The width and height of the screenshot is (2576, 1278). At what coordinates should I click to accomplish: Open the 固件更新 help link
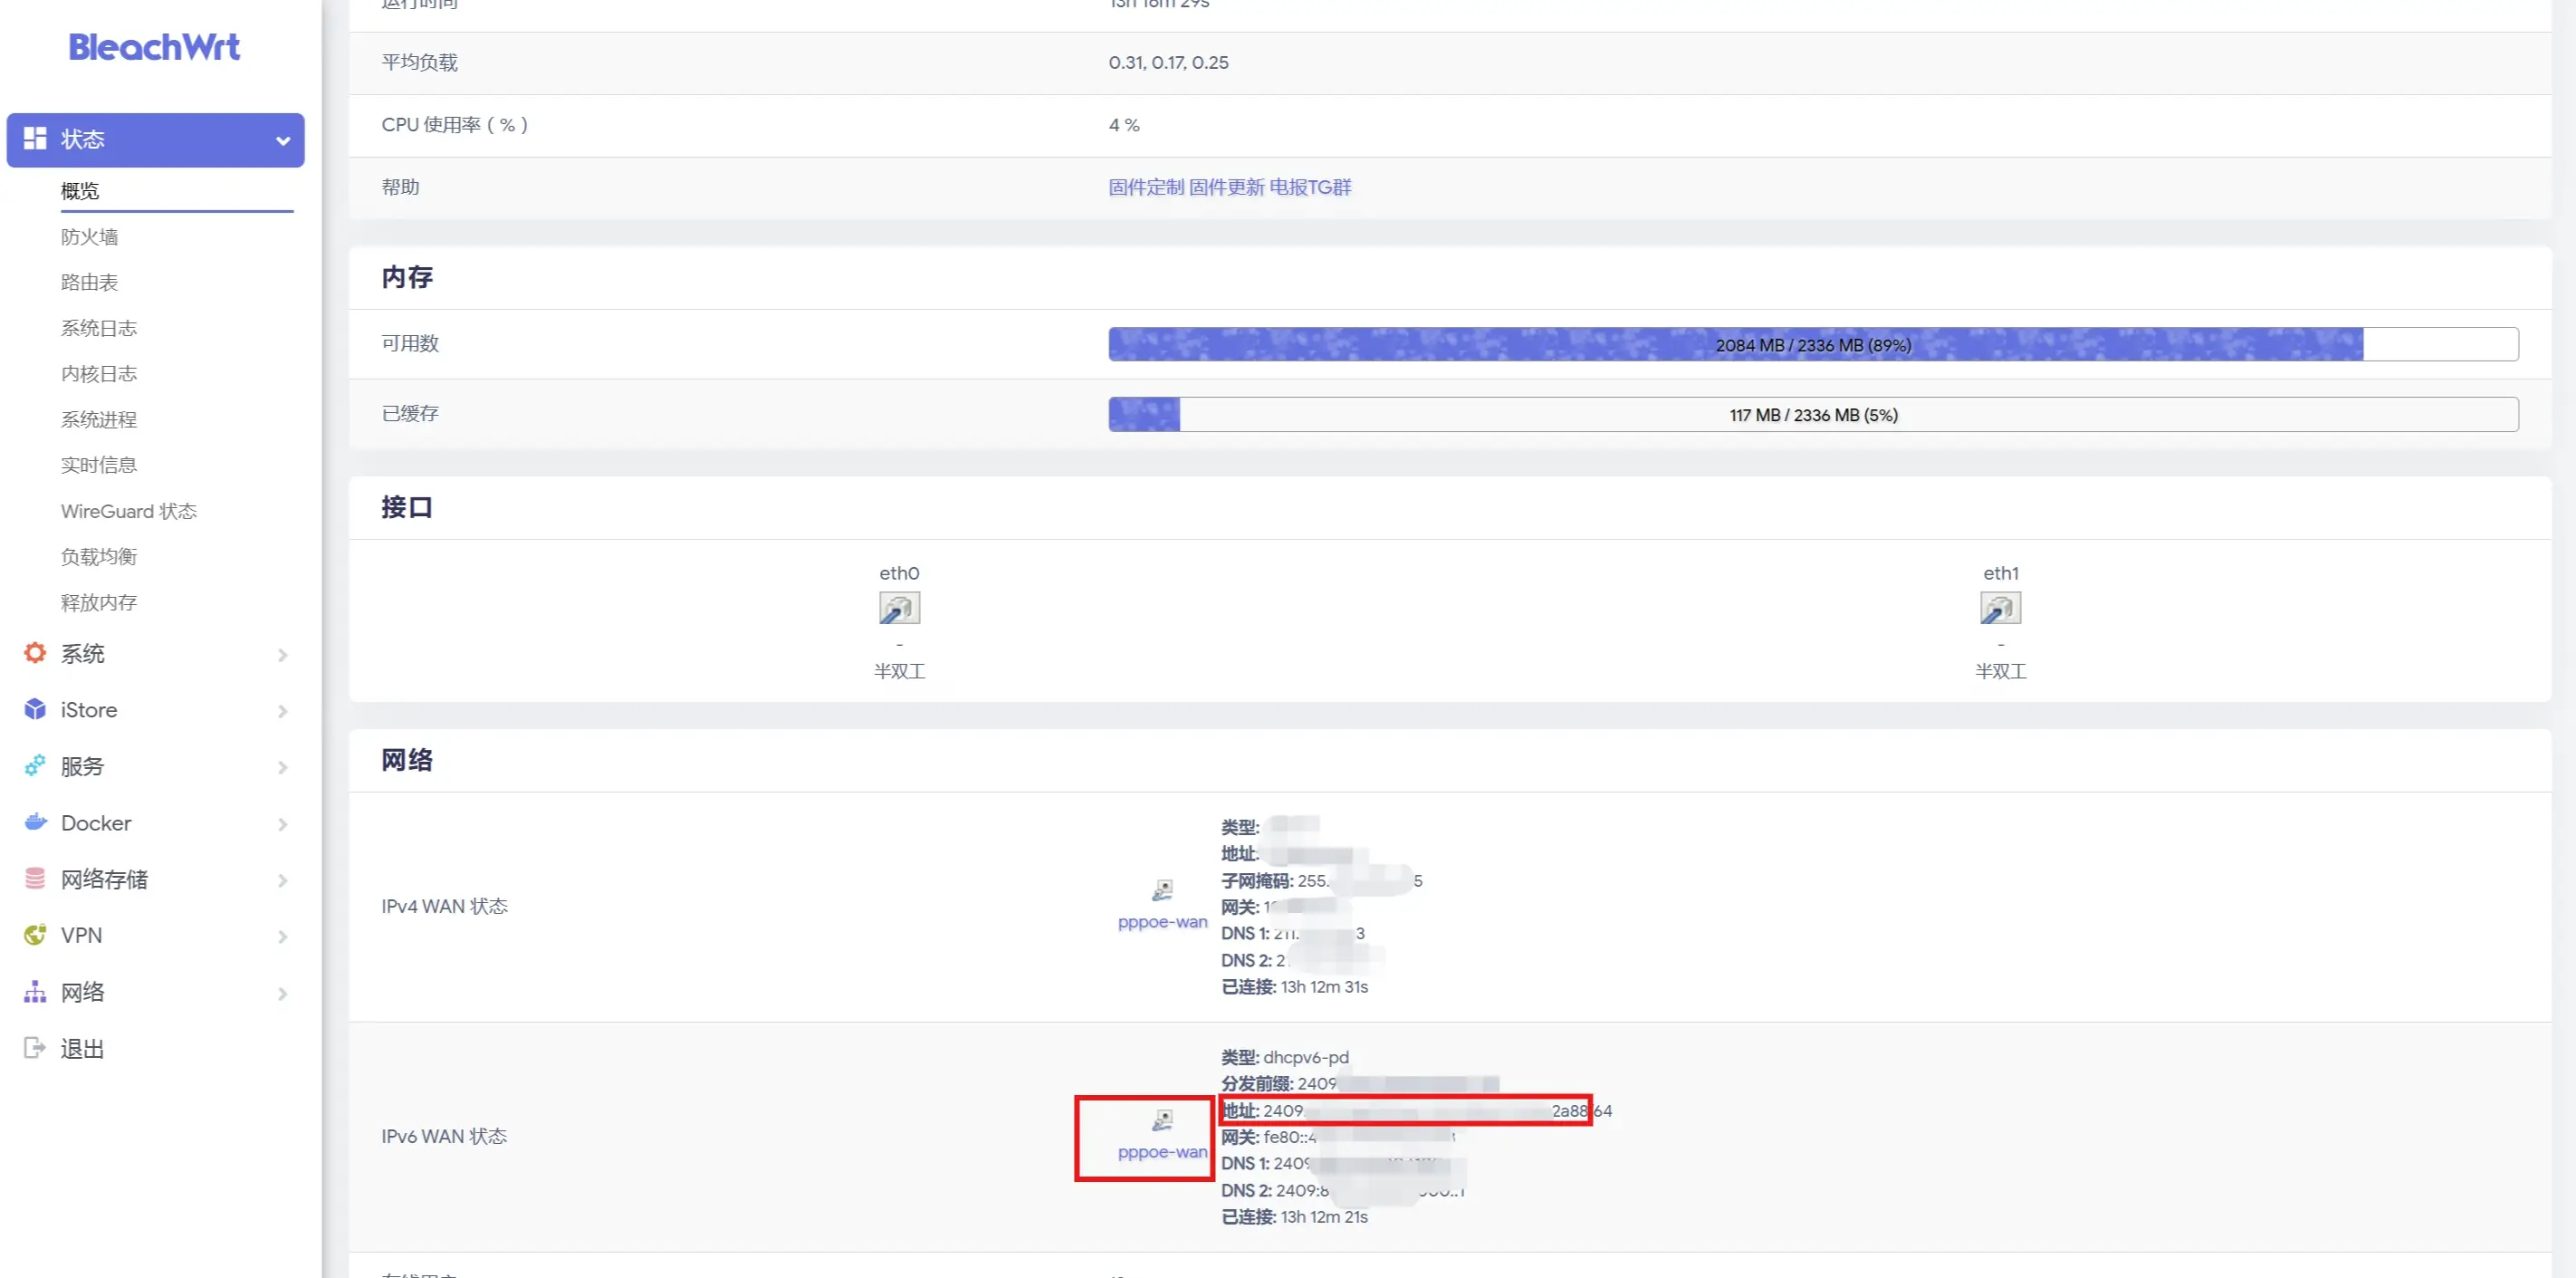pyautogui.click(x=1226, y=187)
